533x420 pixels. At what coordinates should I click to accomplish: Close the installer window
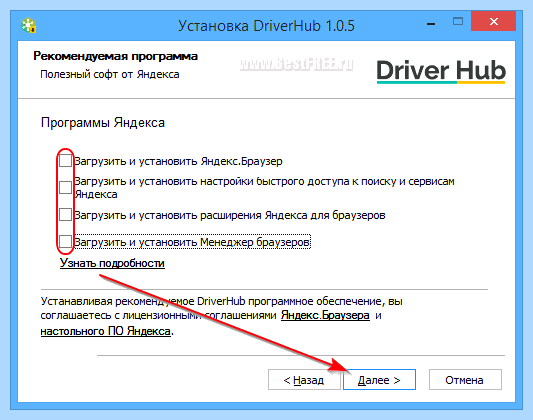click(x=494, y=21)
